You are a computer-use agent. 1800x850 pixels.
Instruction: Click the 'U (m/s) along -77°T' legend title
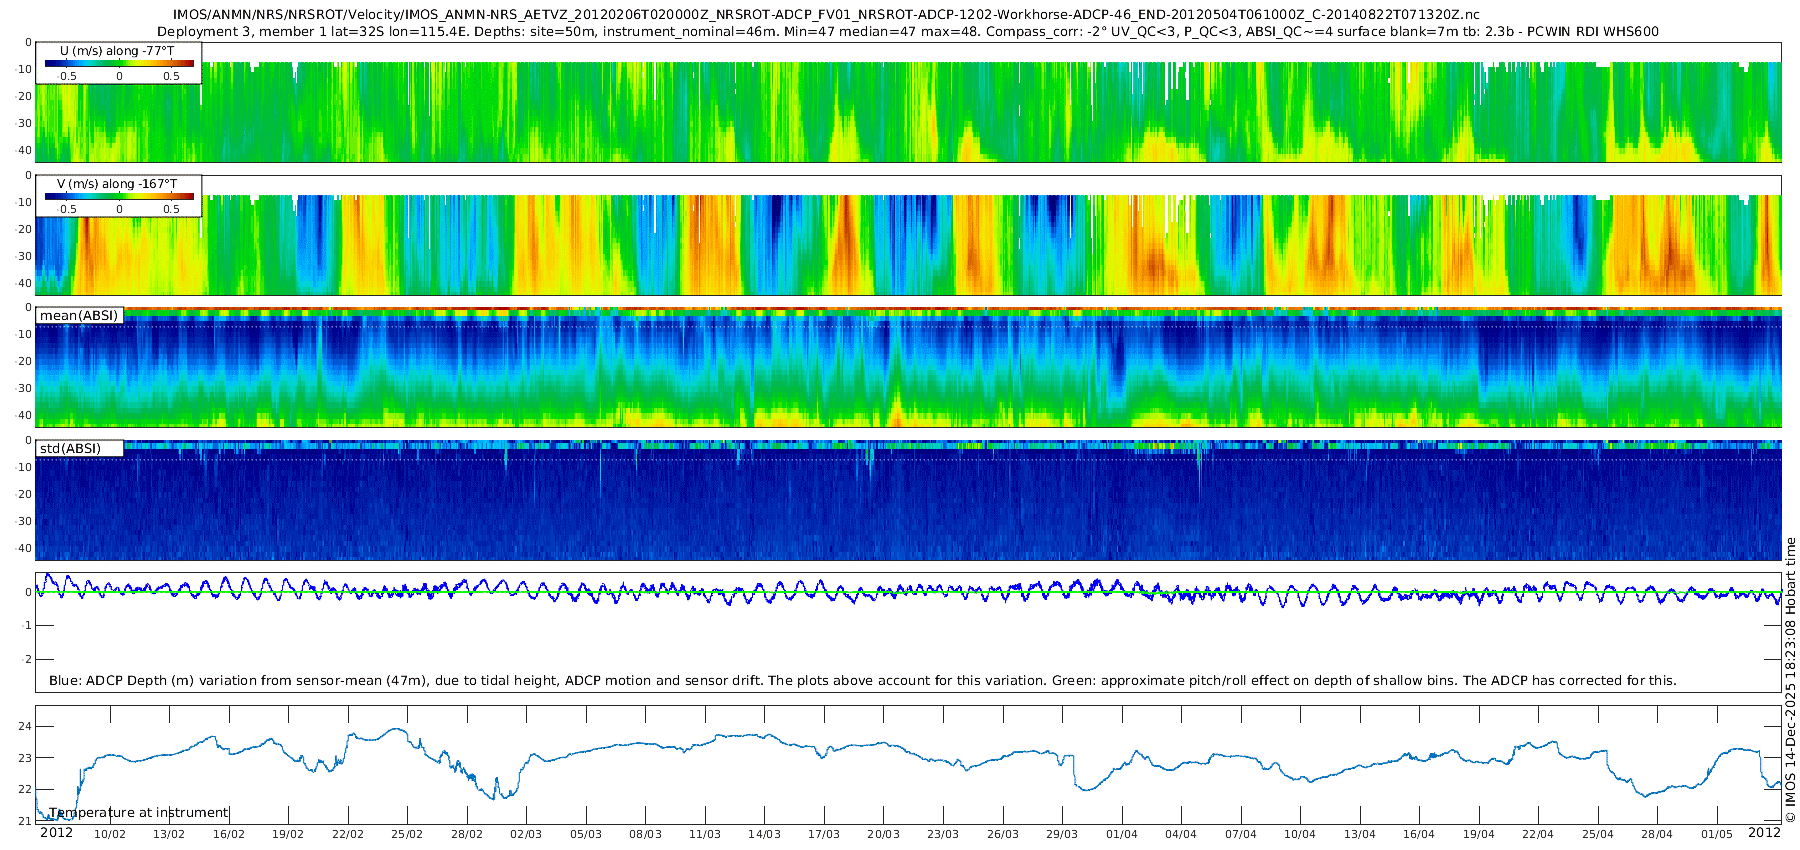tap(117, 50)
